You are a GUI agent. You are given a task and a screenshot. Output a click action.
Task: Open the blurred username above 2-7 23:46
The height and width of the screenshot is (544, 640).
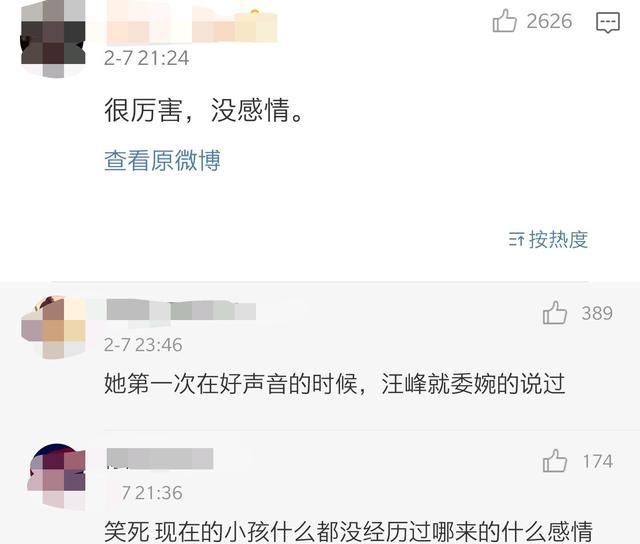(181, 312)
